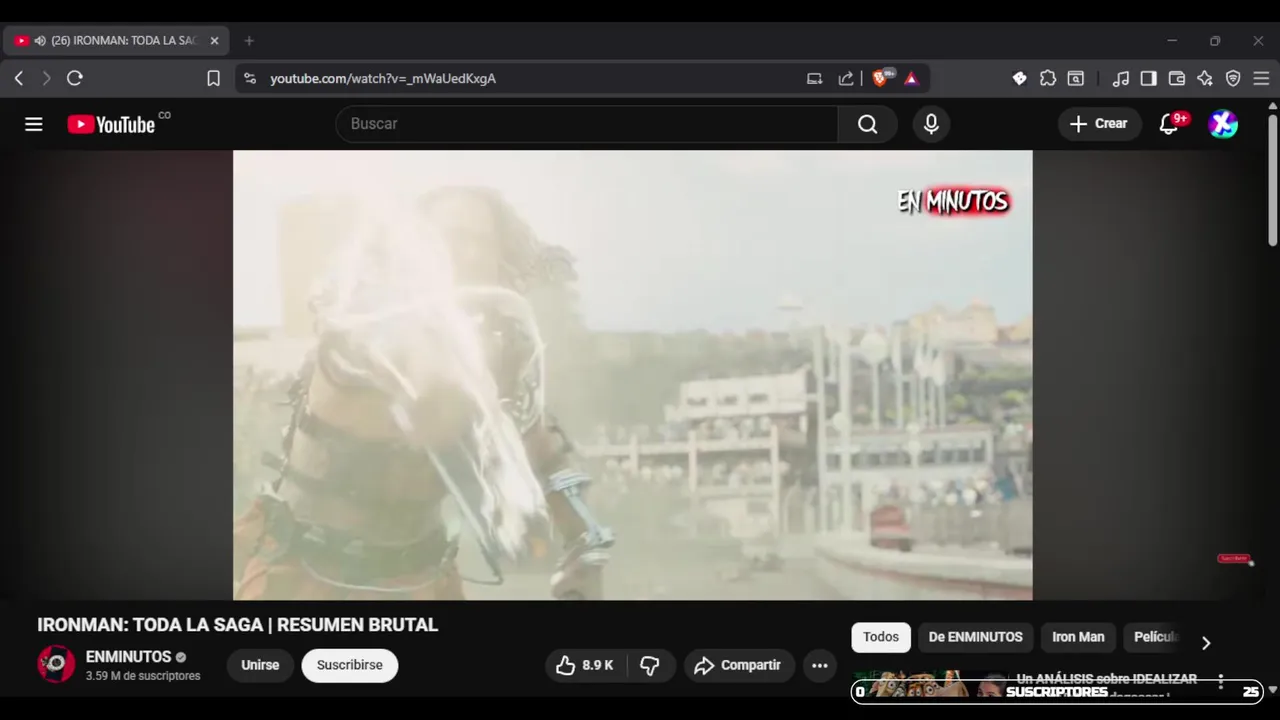This screenshot has height=720, width=1280.
Task: View site information icon in address bar
Action: pos(250,78)
